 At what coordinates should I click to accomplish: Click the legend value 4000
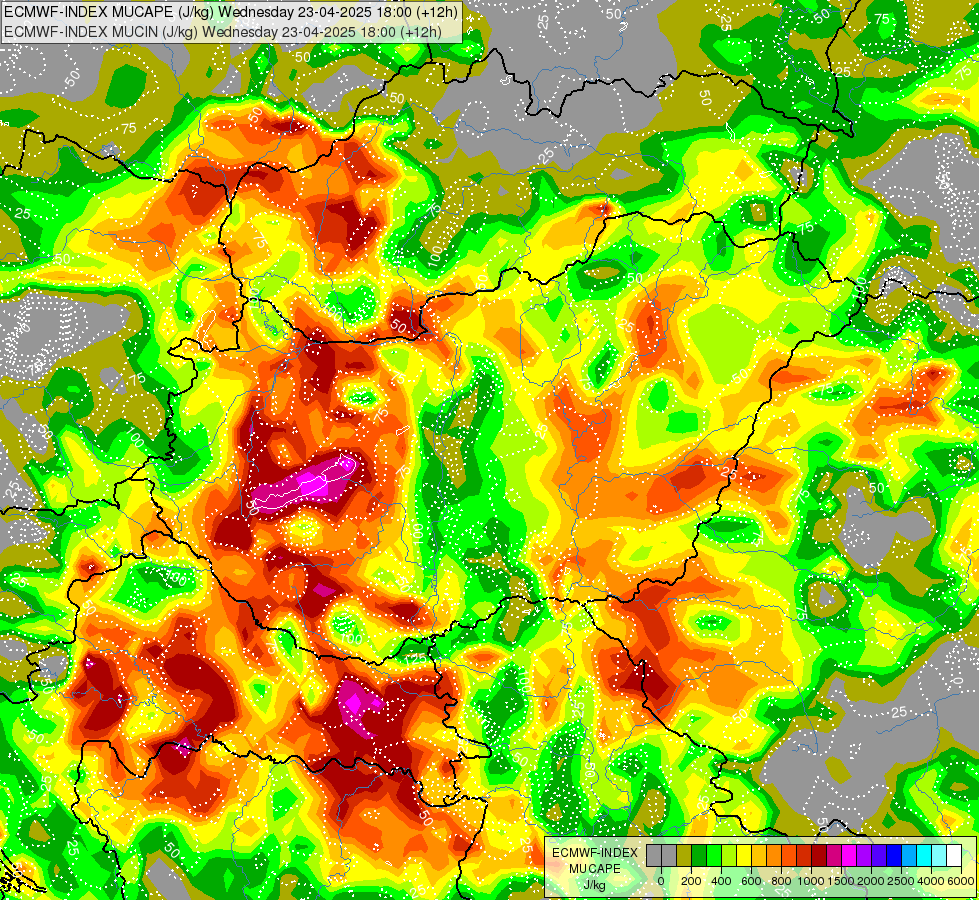click(x=931, y=881)
